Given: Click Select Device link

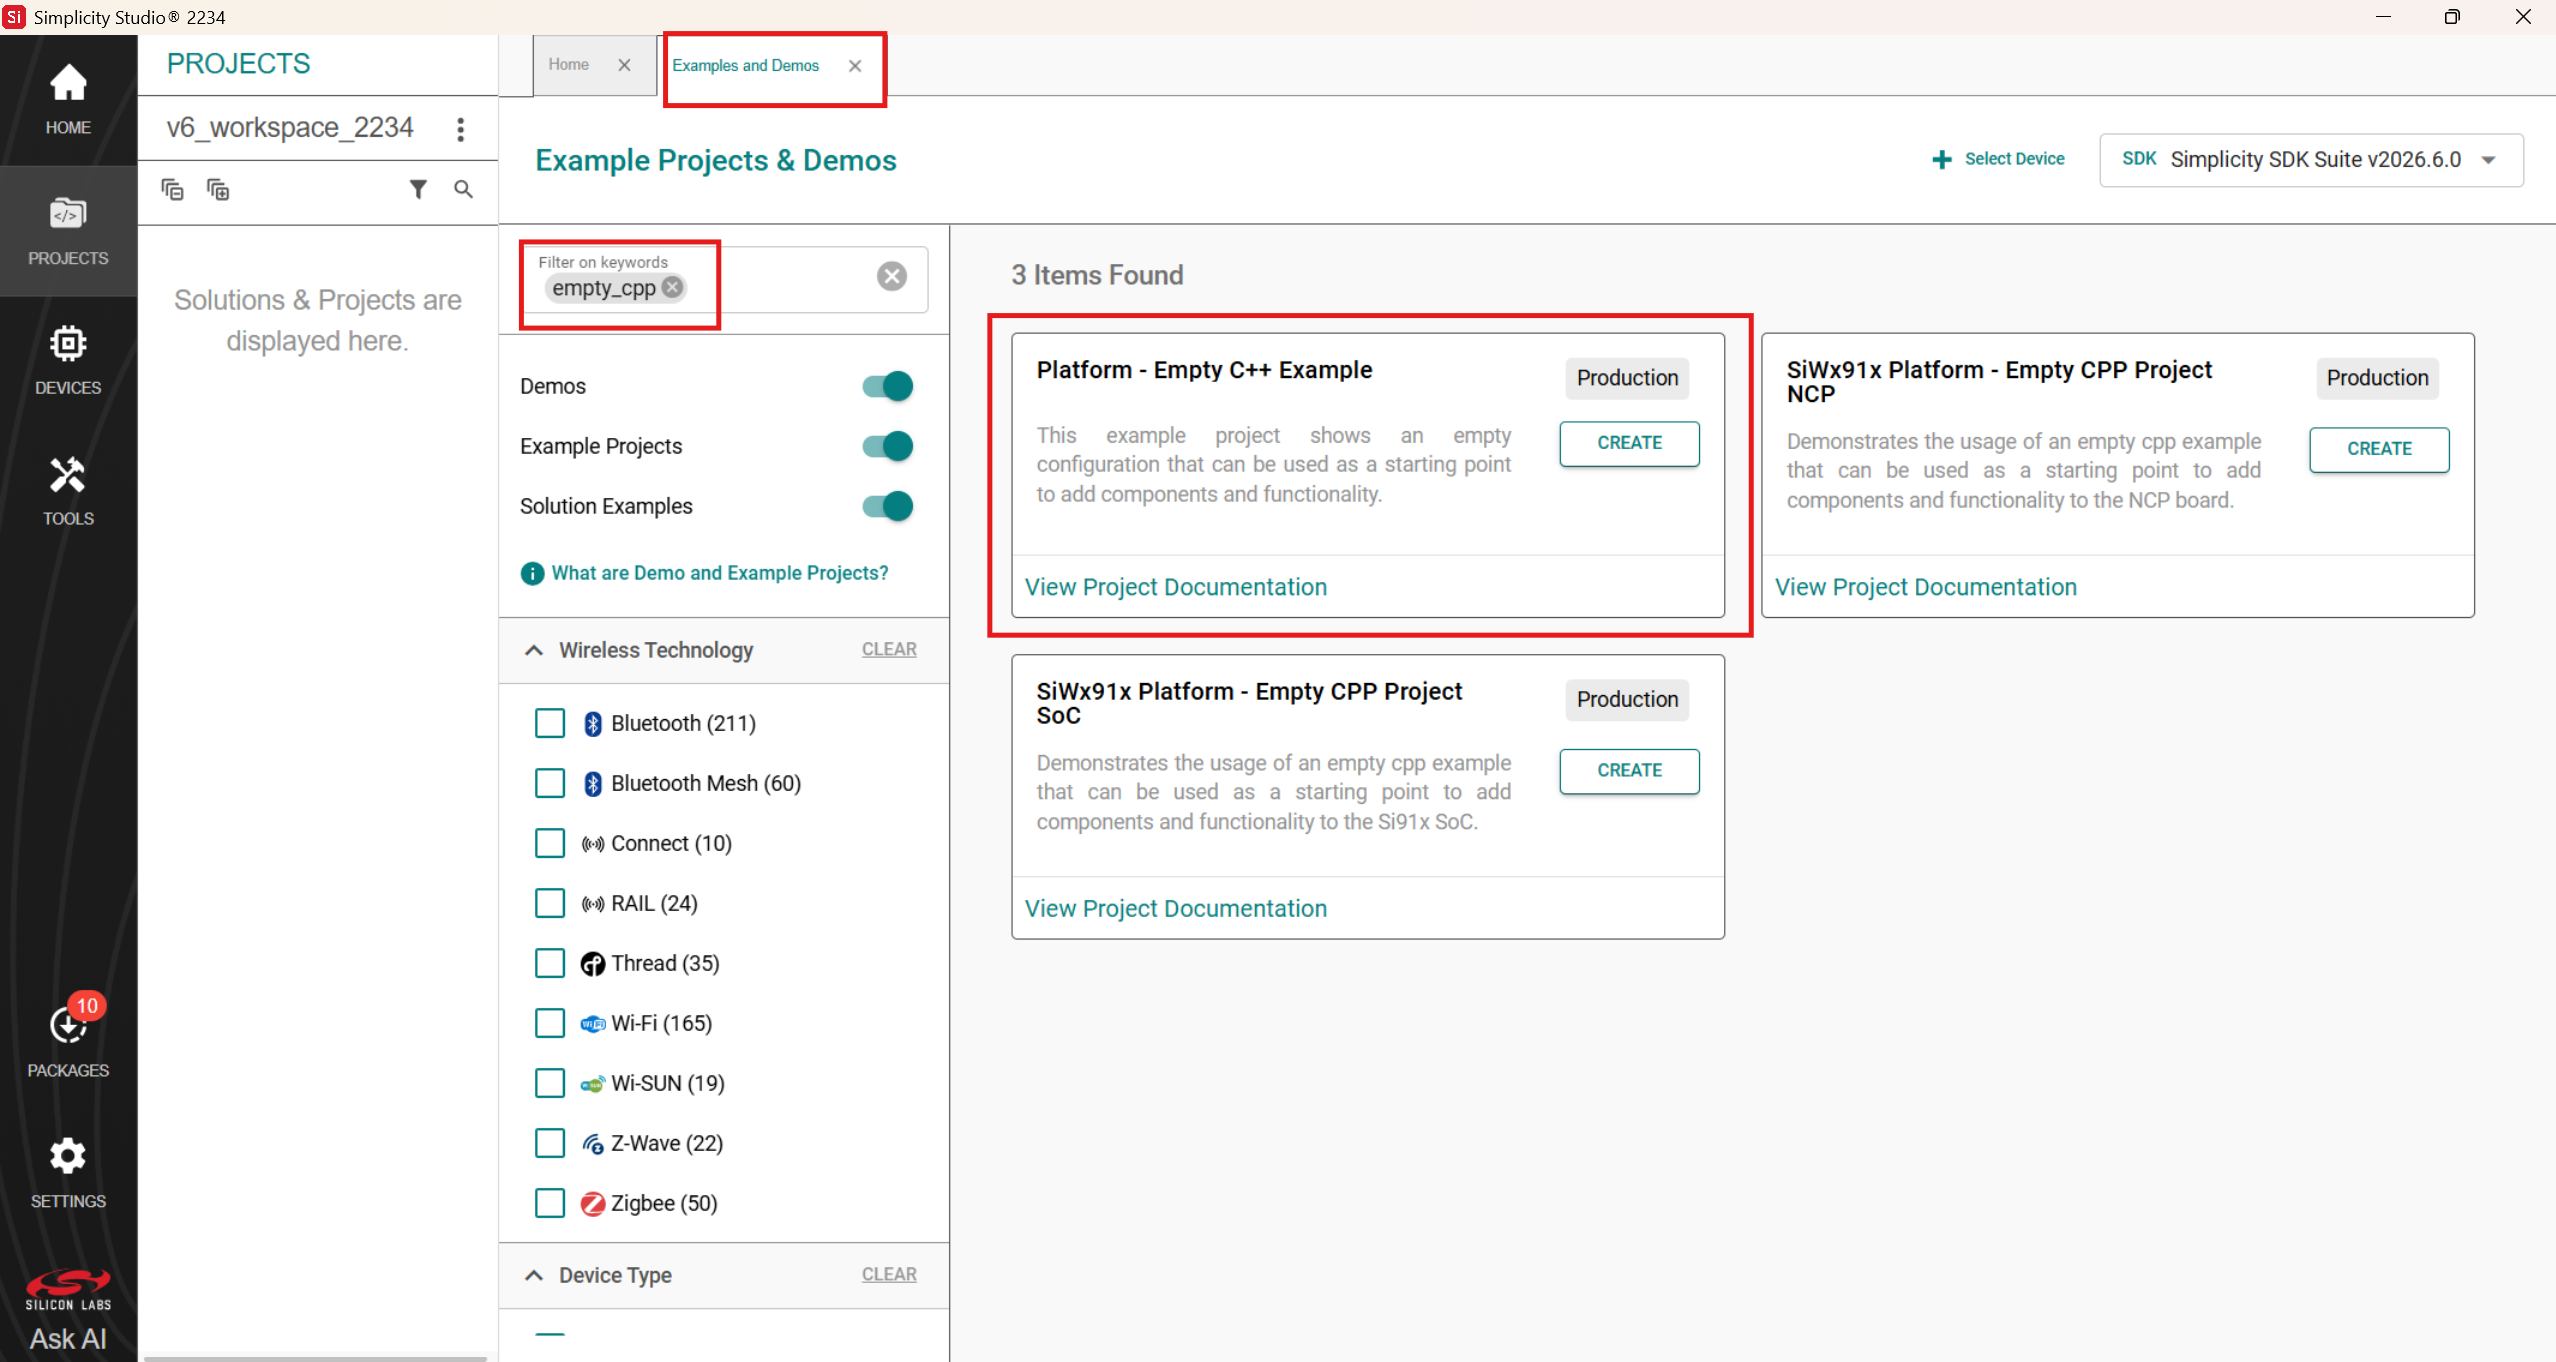Looking at the screenshot, I should tap(2014, 159).
